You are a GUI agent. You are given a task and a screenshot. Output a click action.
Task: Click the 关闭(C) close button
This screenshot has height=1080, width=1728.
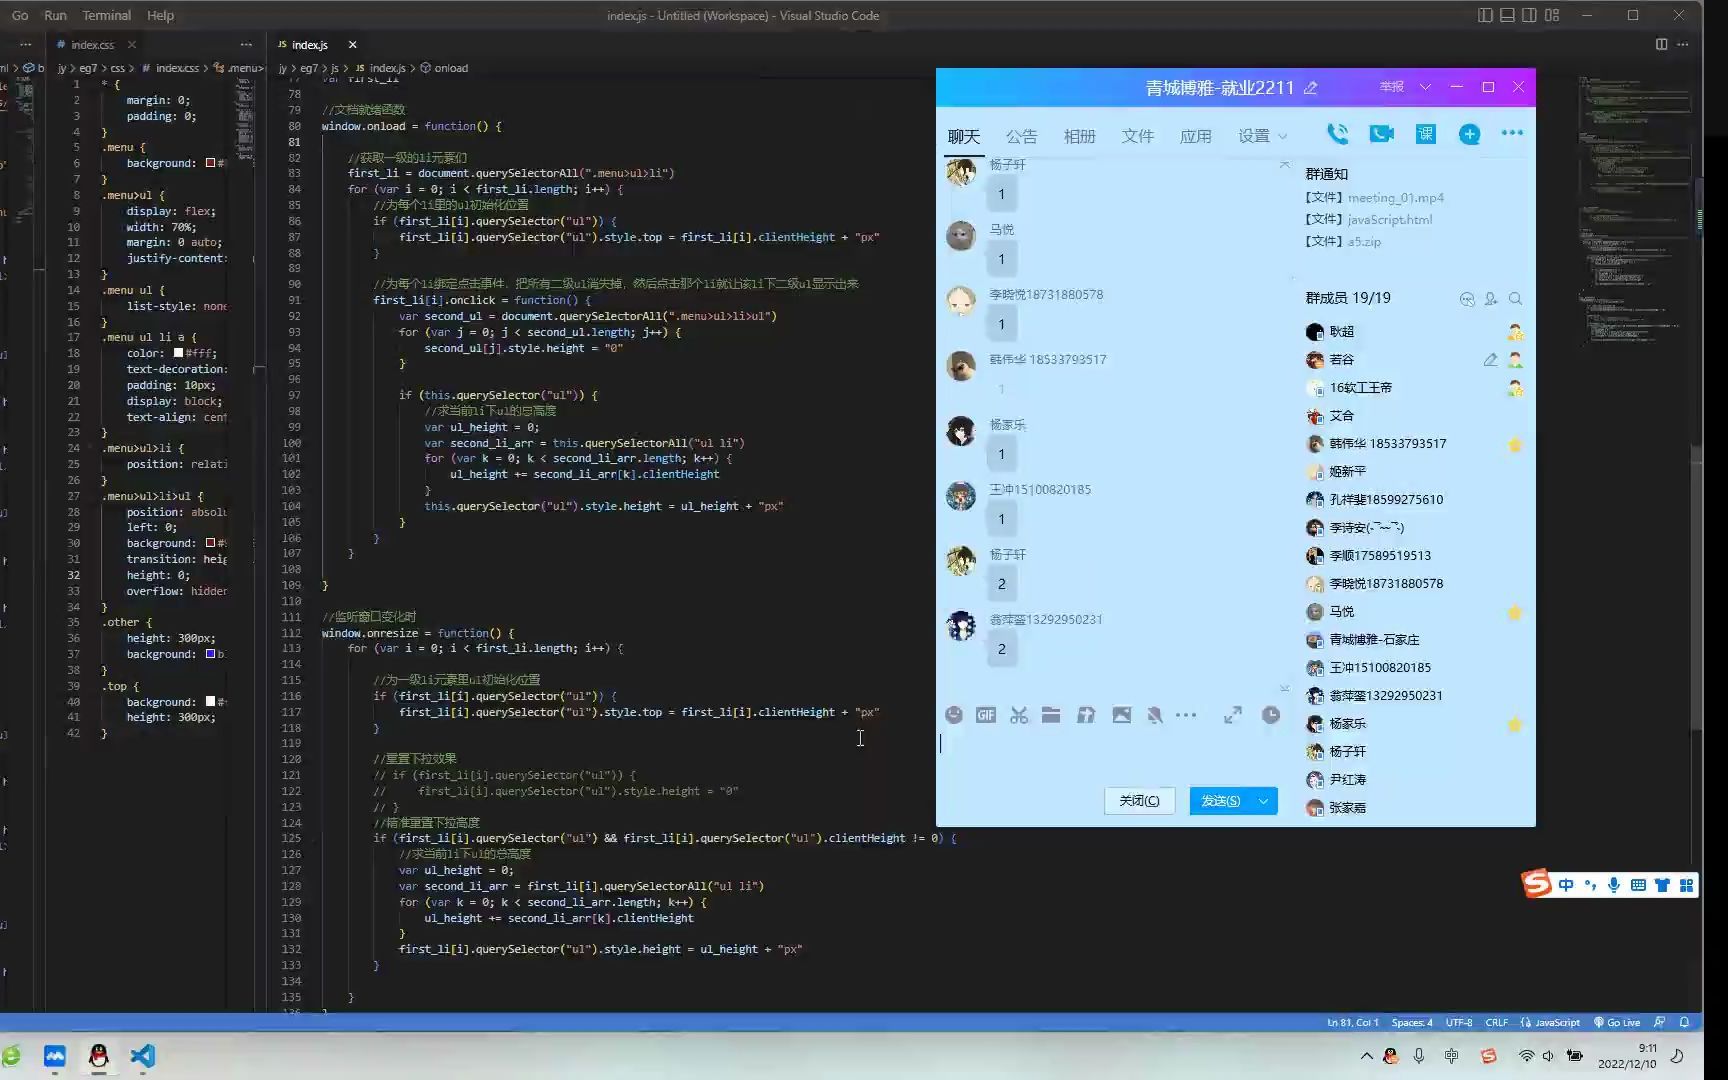click(x=1139, y=801)
